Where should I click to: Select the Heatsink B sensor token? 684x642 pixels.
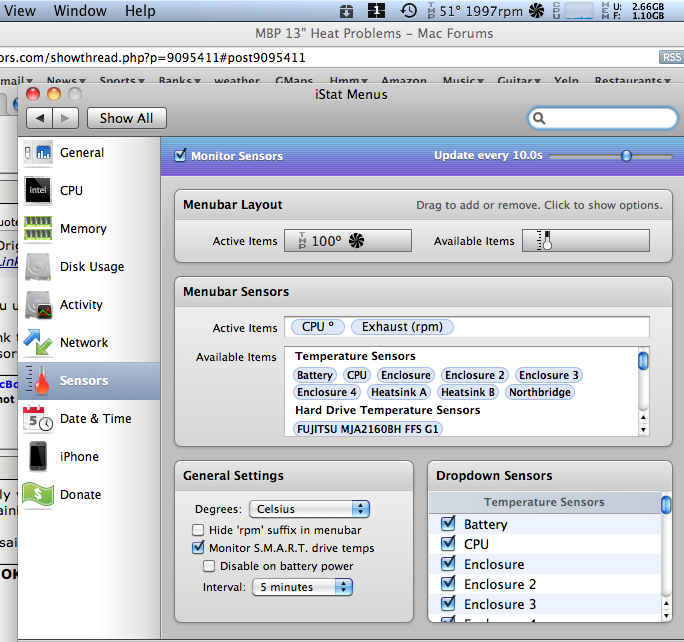468,392
